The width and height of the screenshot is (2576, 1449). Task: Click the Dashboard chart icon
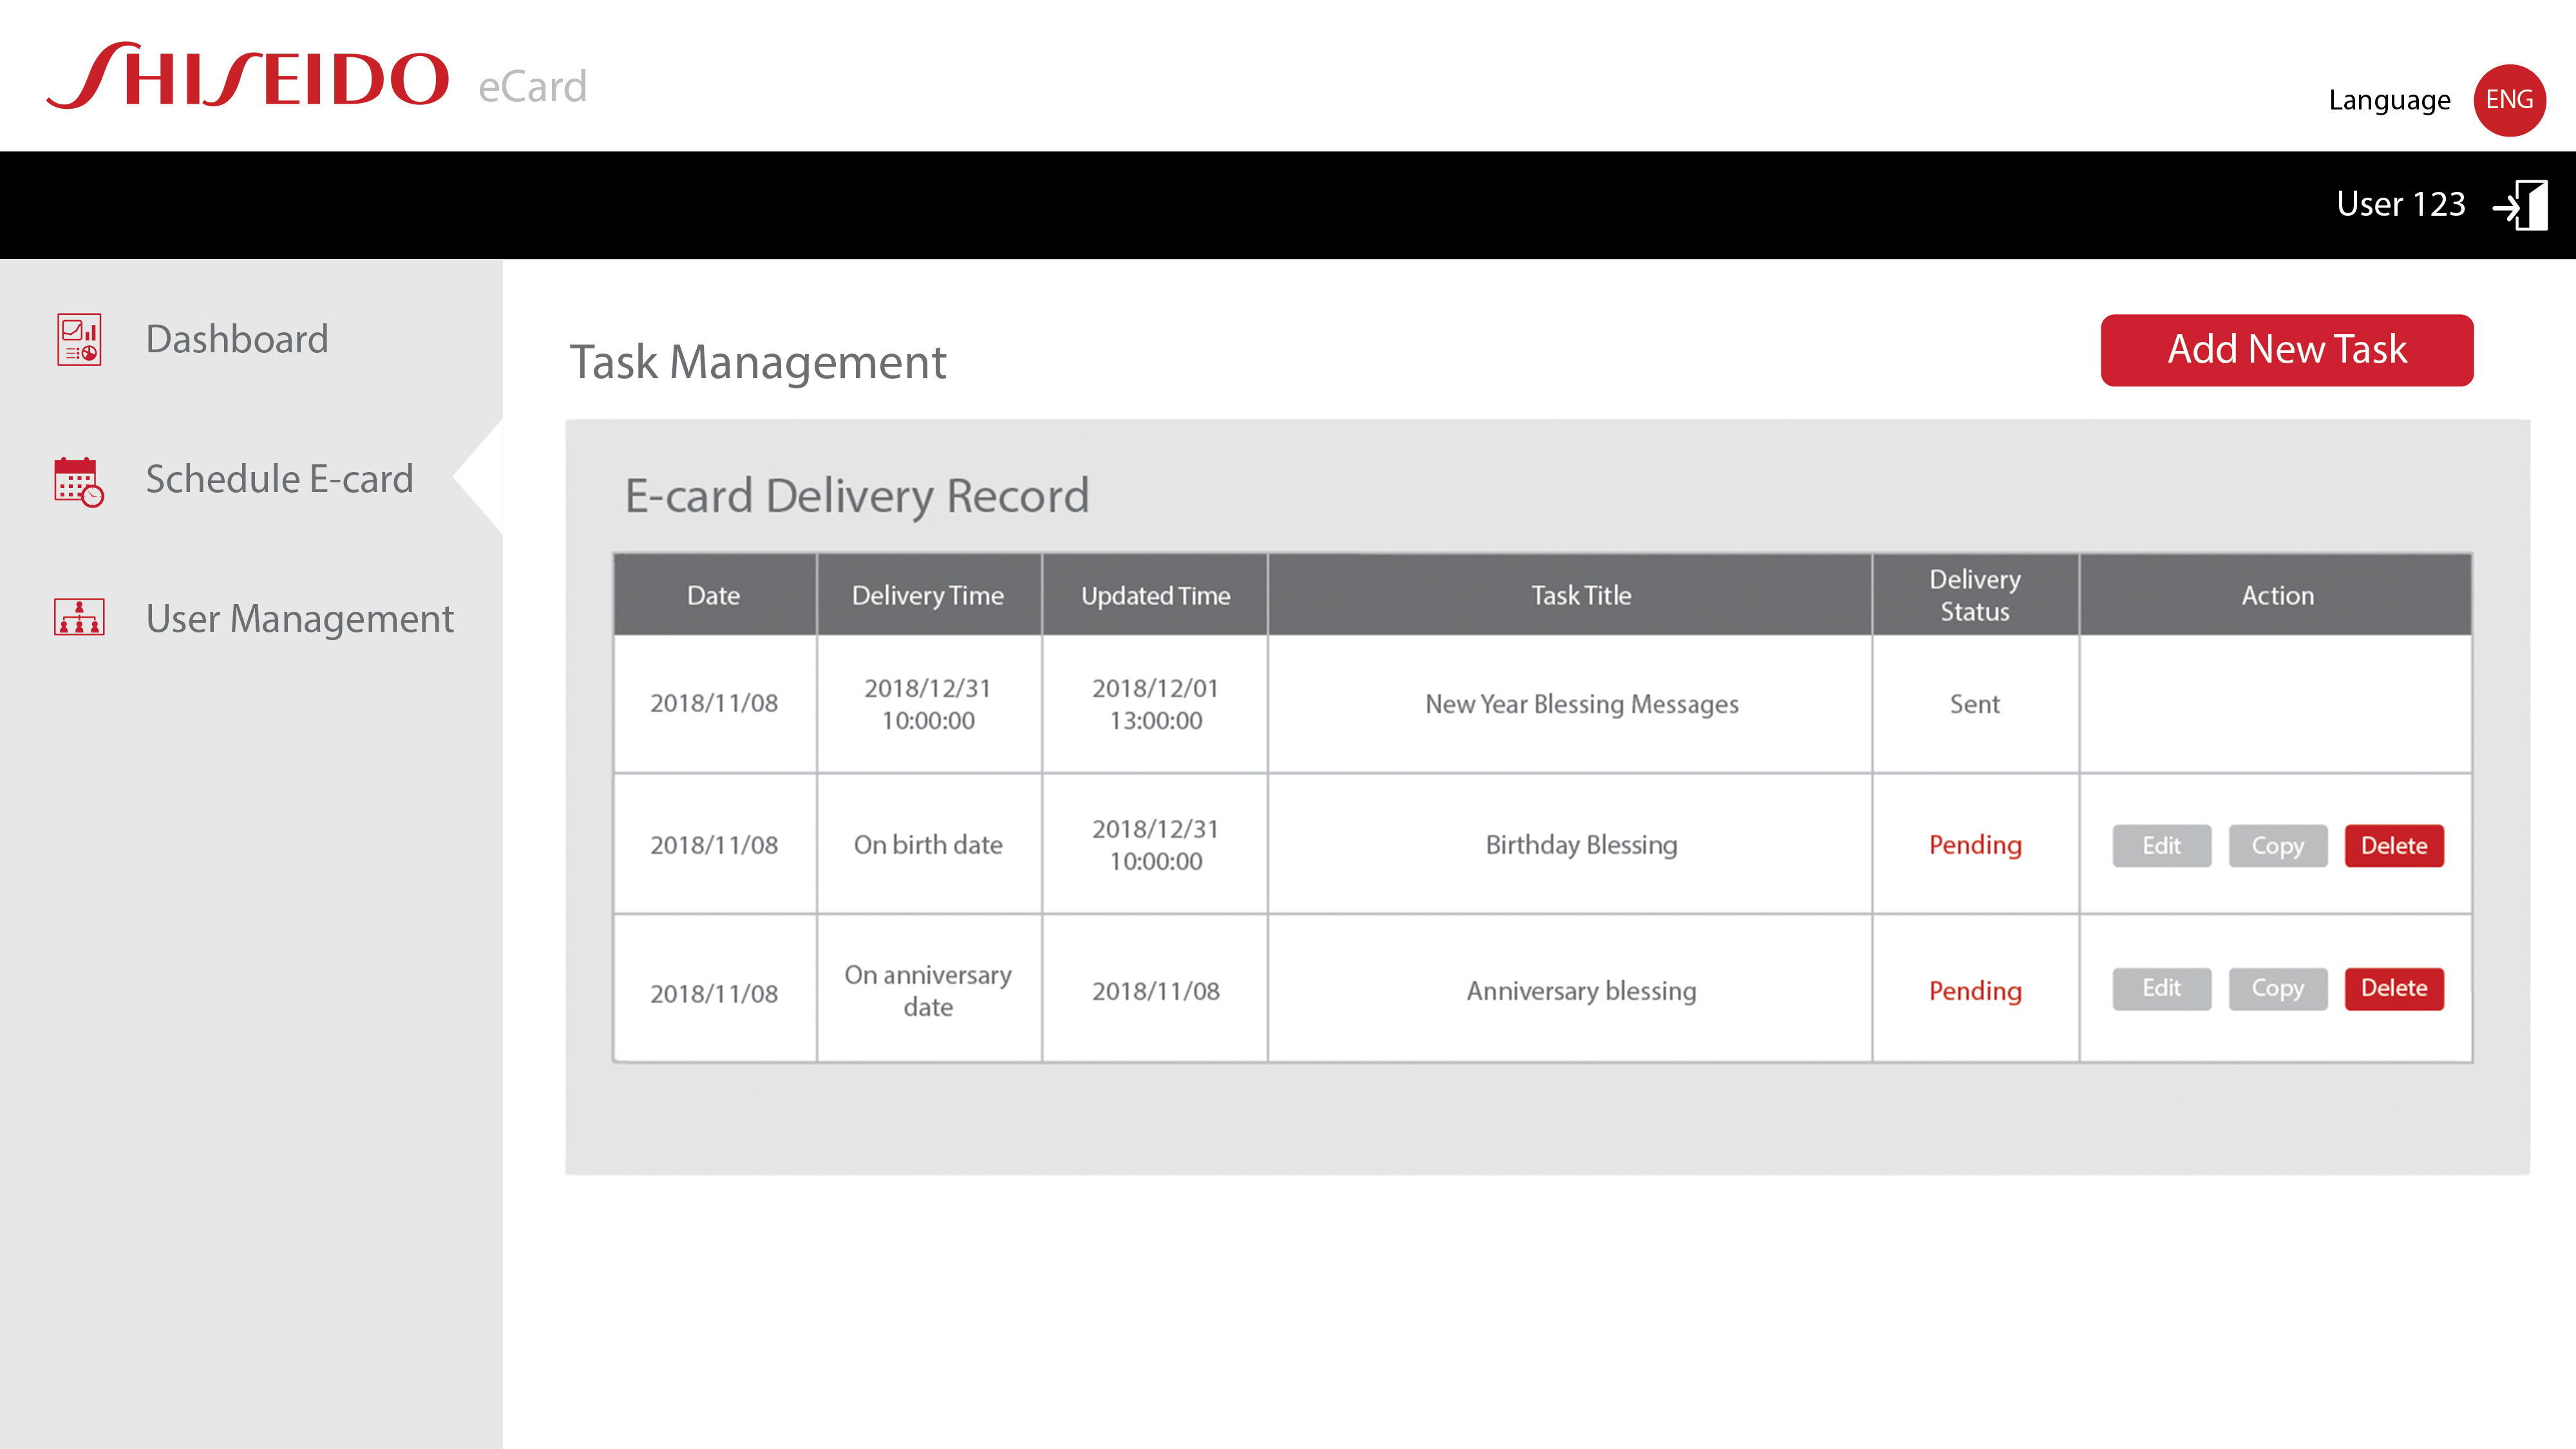[x=79, y=340]
